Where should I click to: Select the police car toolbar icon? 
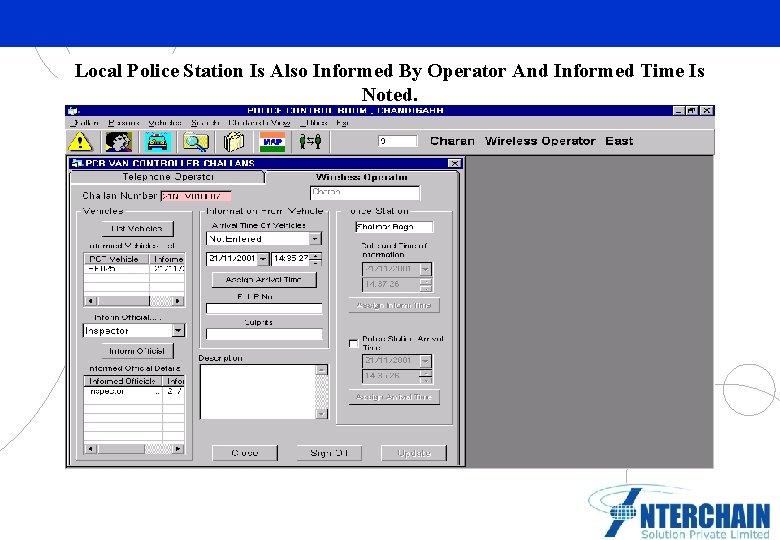pos(158,142)
